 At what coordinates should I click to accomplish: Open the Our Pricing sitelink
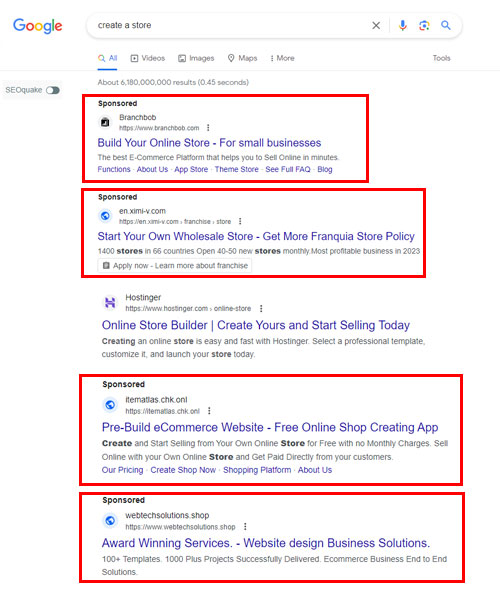(122, 470)
